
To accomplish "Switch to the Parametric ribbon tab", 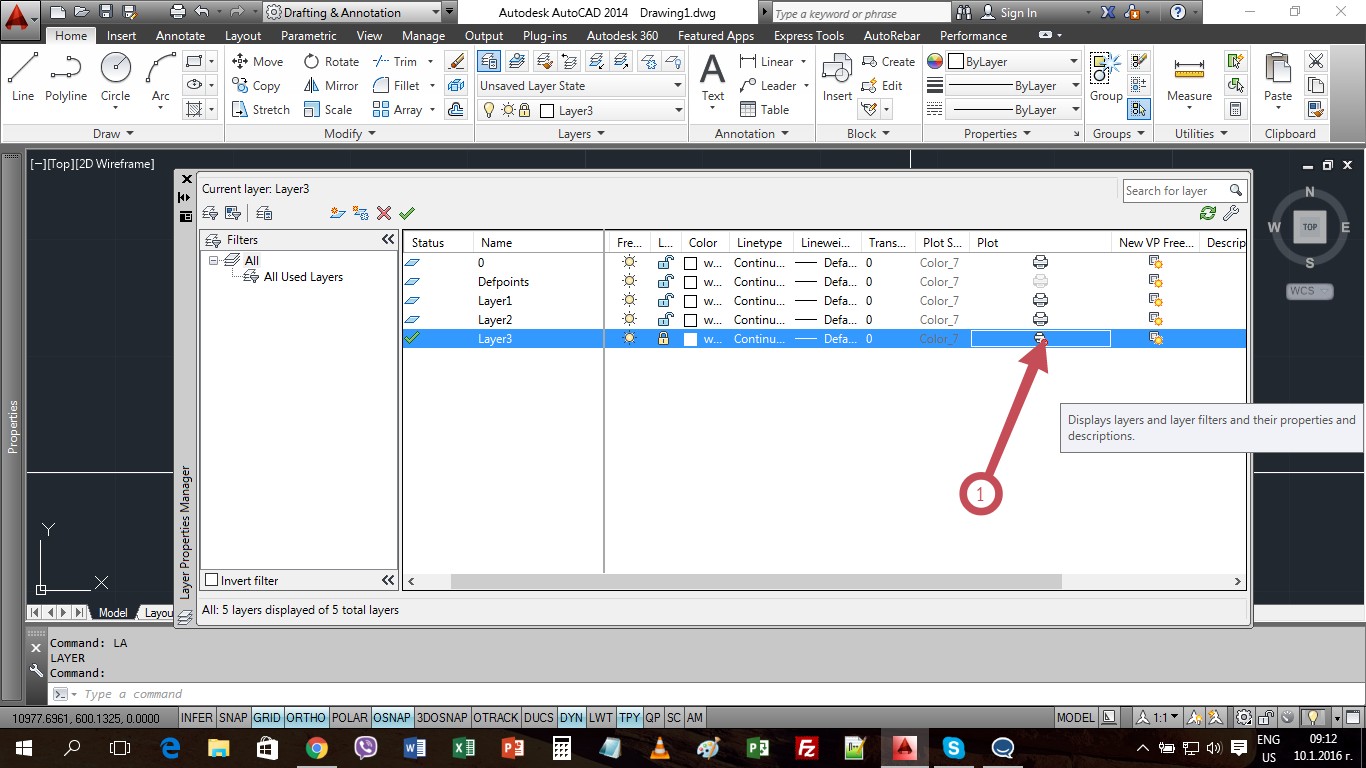I will (309, 35).
